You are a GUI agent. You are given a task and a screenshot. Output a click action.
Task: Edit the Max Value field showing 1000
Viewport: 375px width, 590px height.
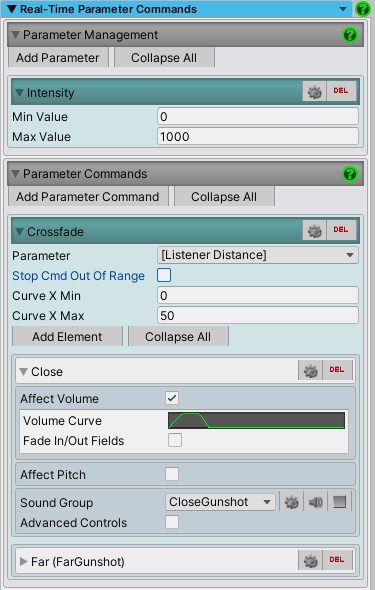tap(258, 137)
